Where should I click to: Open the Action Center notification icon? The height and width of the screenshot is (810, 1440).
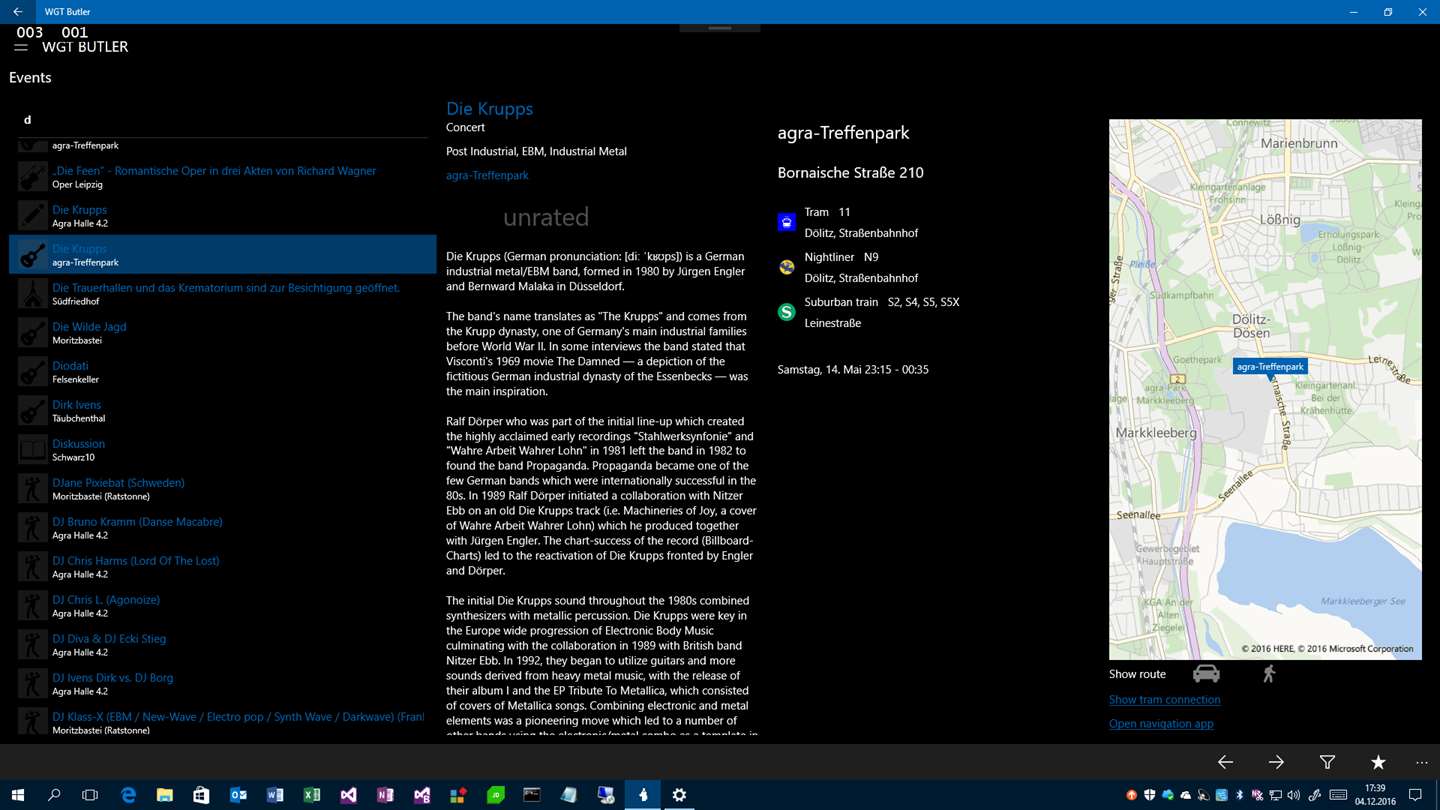coord(1415,795)
